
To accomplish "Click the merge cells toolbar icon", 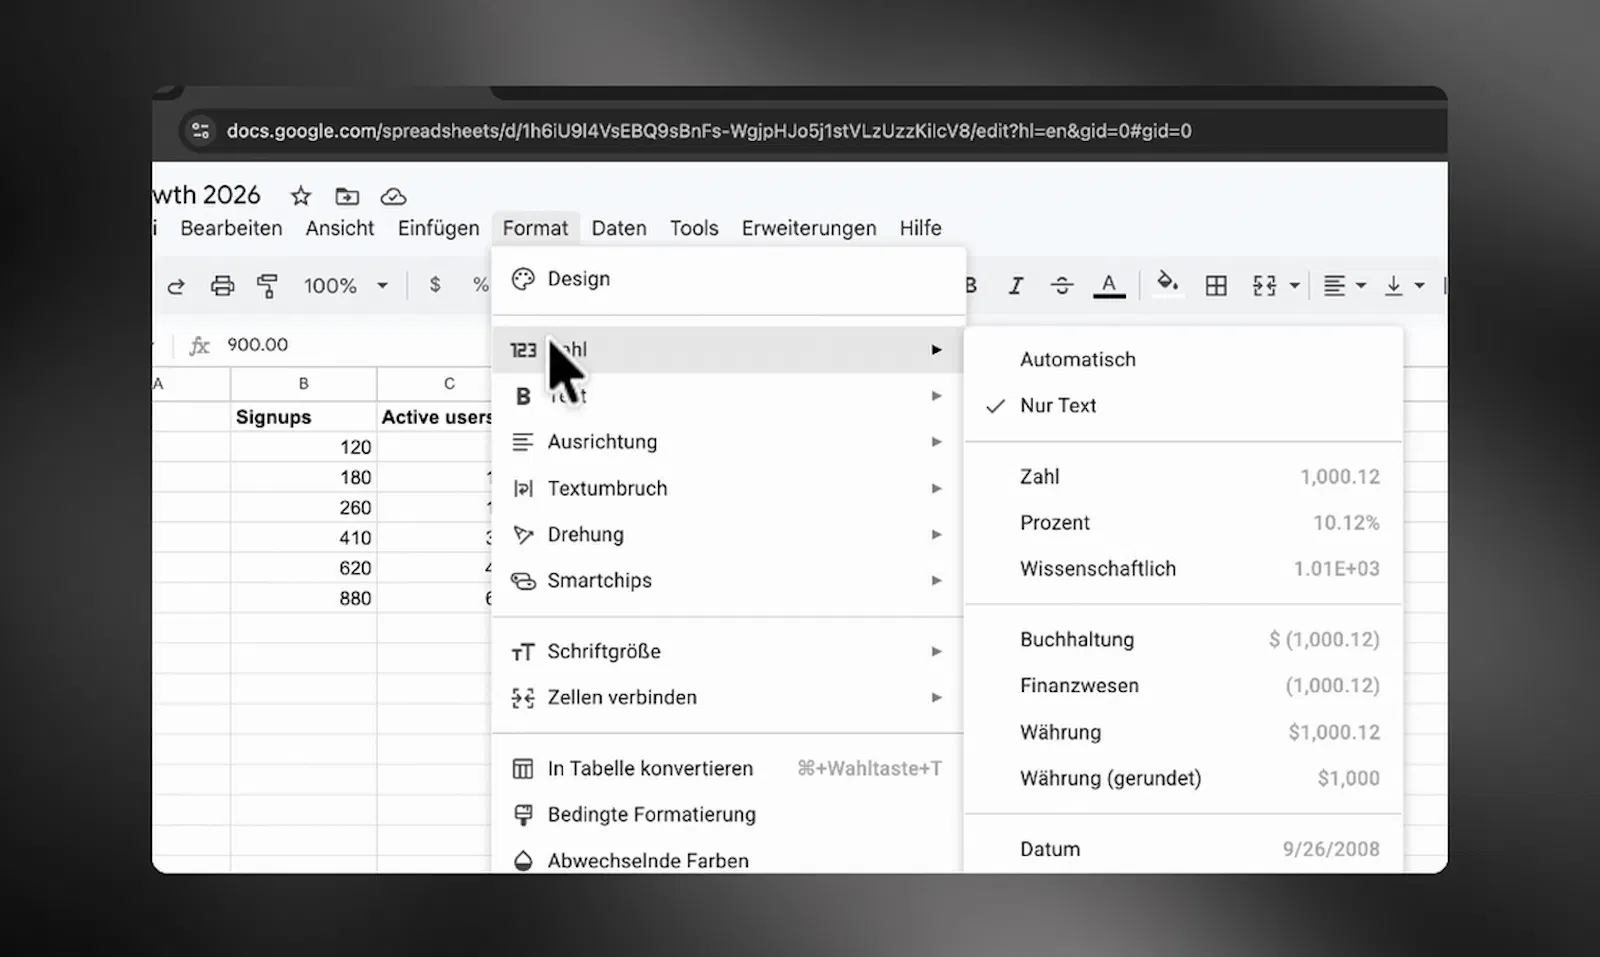I will 1264,286.
